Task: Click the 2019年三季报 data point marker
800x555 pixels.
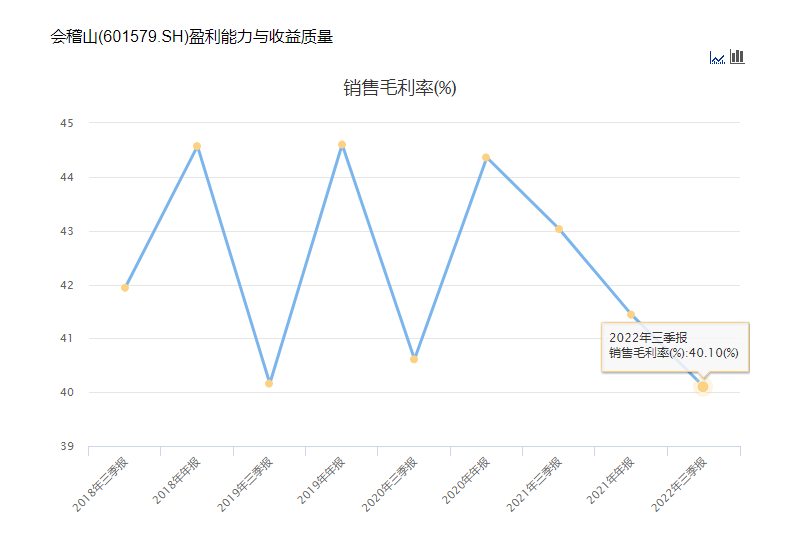Action: point(269,383)
